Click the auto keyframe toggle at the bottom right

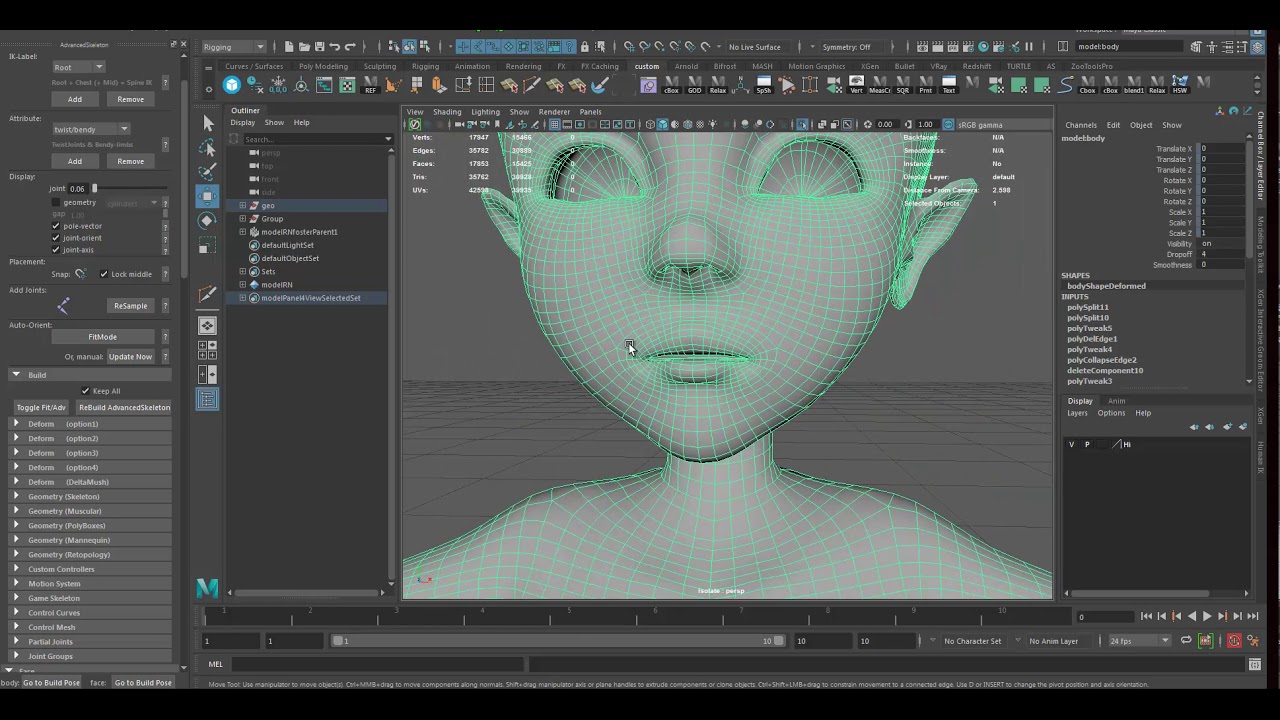click(x=1234, y=641)
